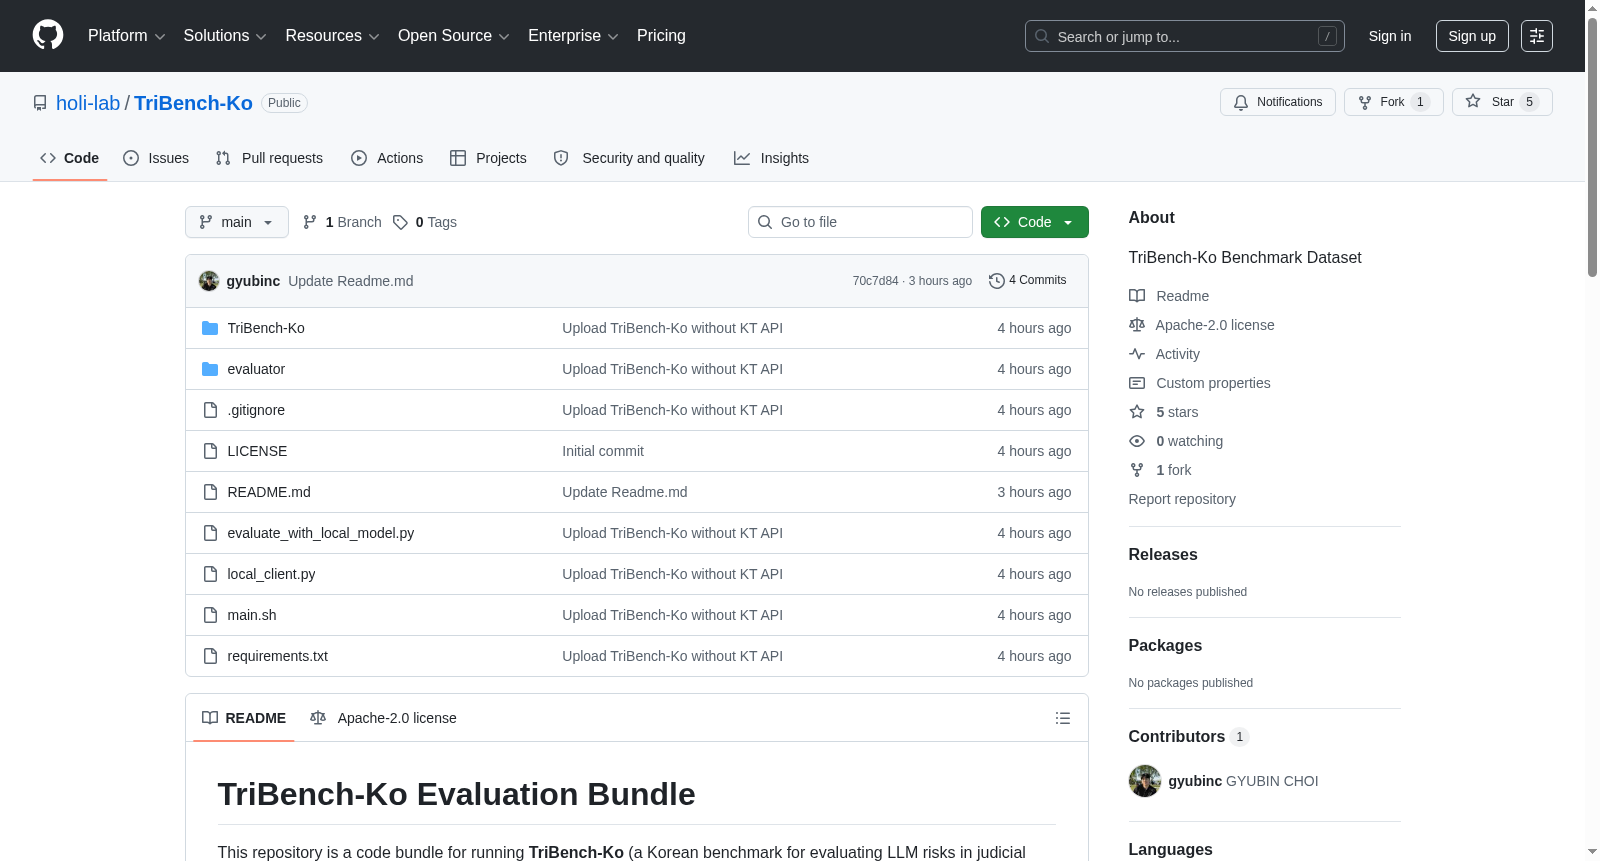This screenshot has width=1600, height=861.
Task: Click the repository icon beside holi-lab
Action: point(40,103)
